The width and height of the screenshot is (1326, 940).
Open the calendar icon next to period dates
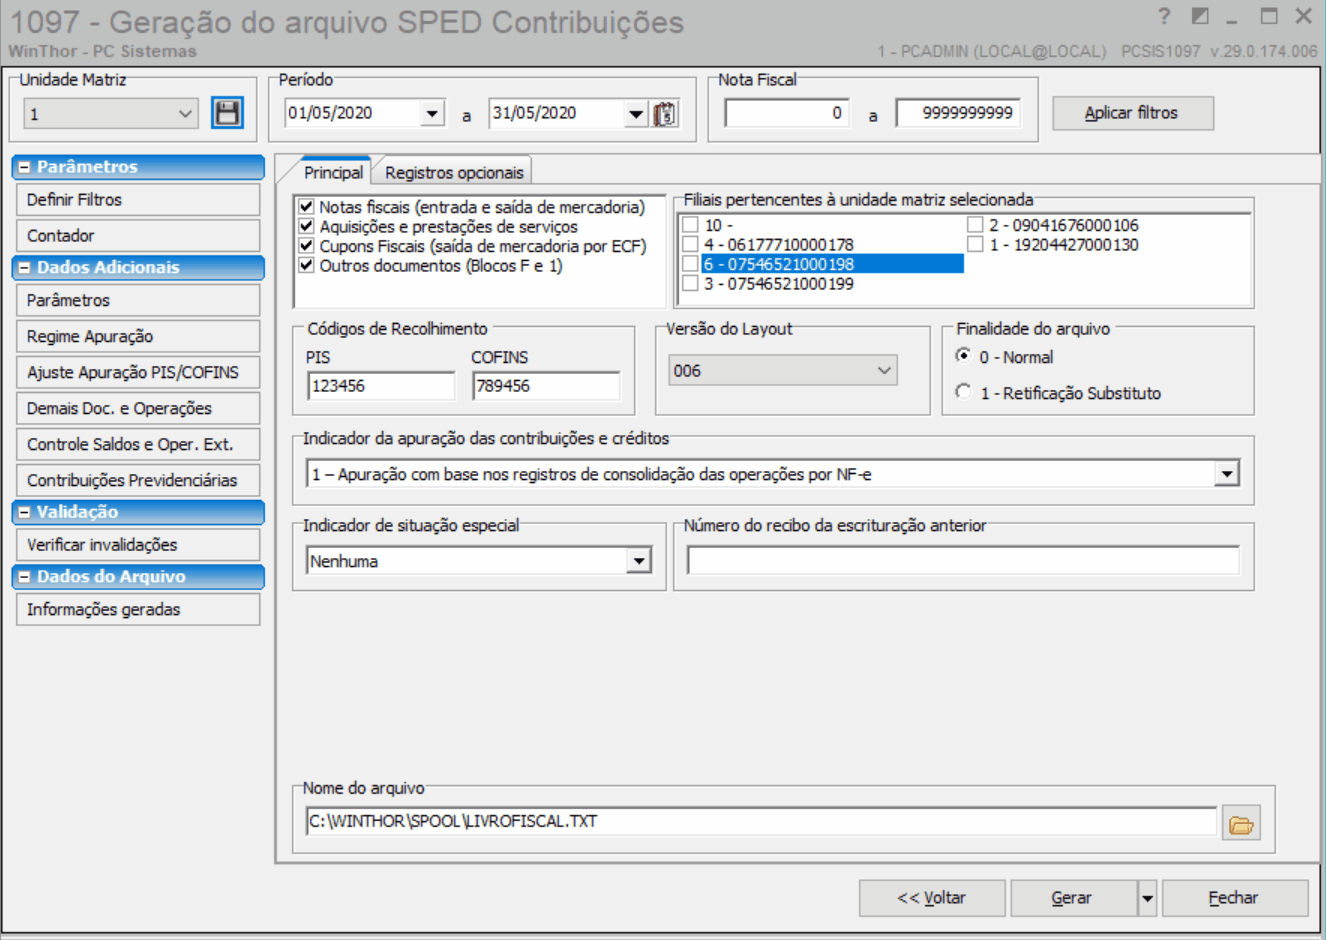(665, 114)
